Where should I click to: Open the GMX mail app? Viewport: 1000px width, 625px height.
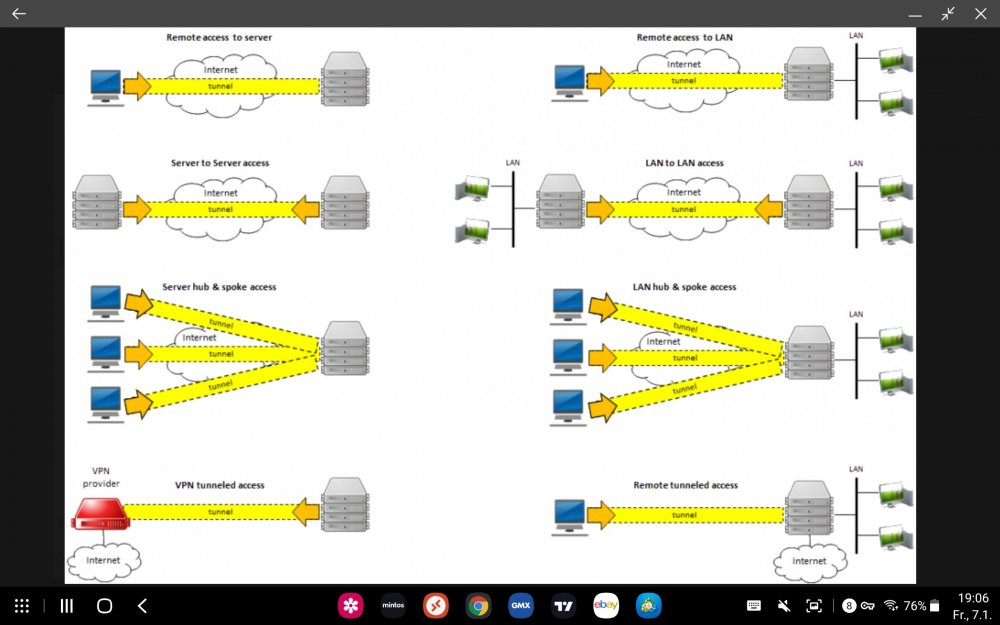(521, 605)
